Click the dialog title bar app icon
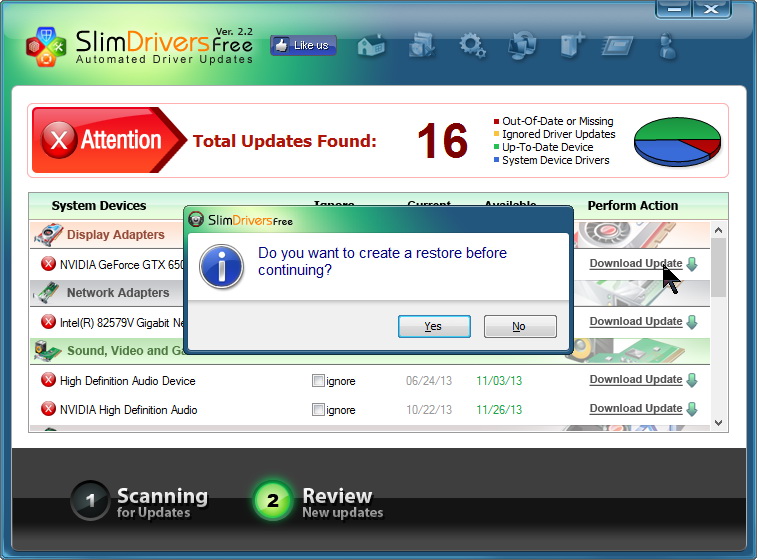 pos(196,220)
